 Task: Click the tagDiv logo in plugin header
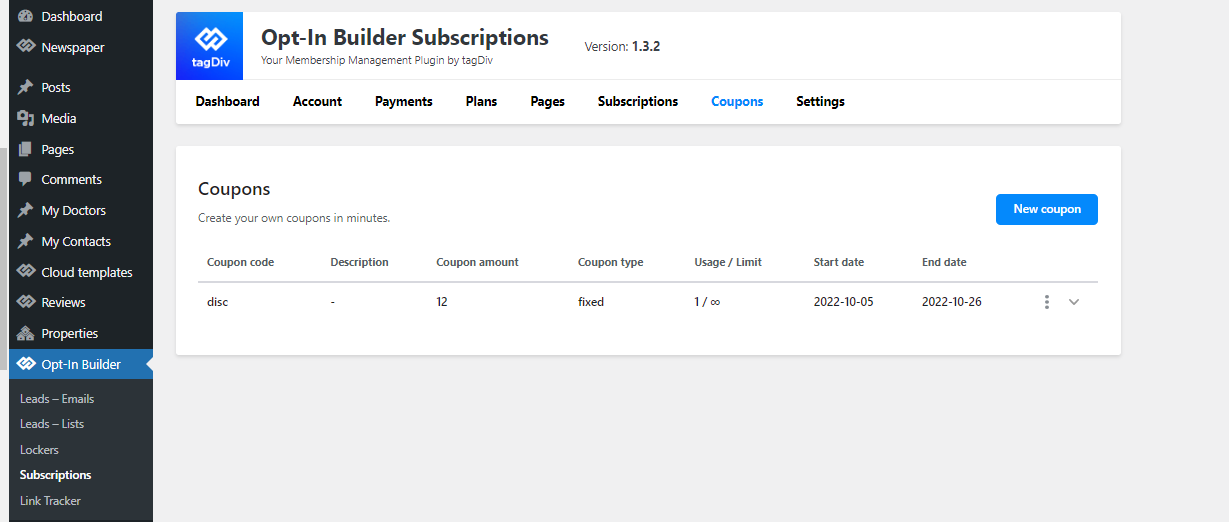pos(210,46)
